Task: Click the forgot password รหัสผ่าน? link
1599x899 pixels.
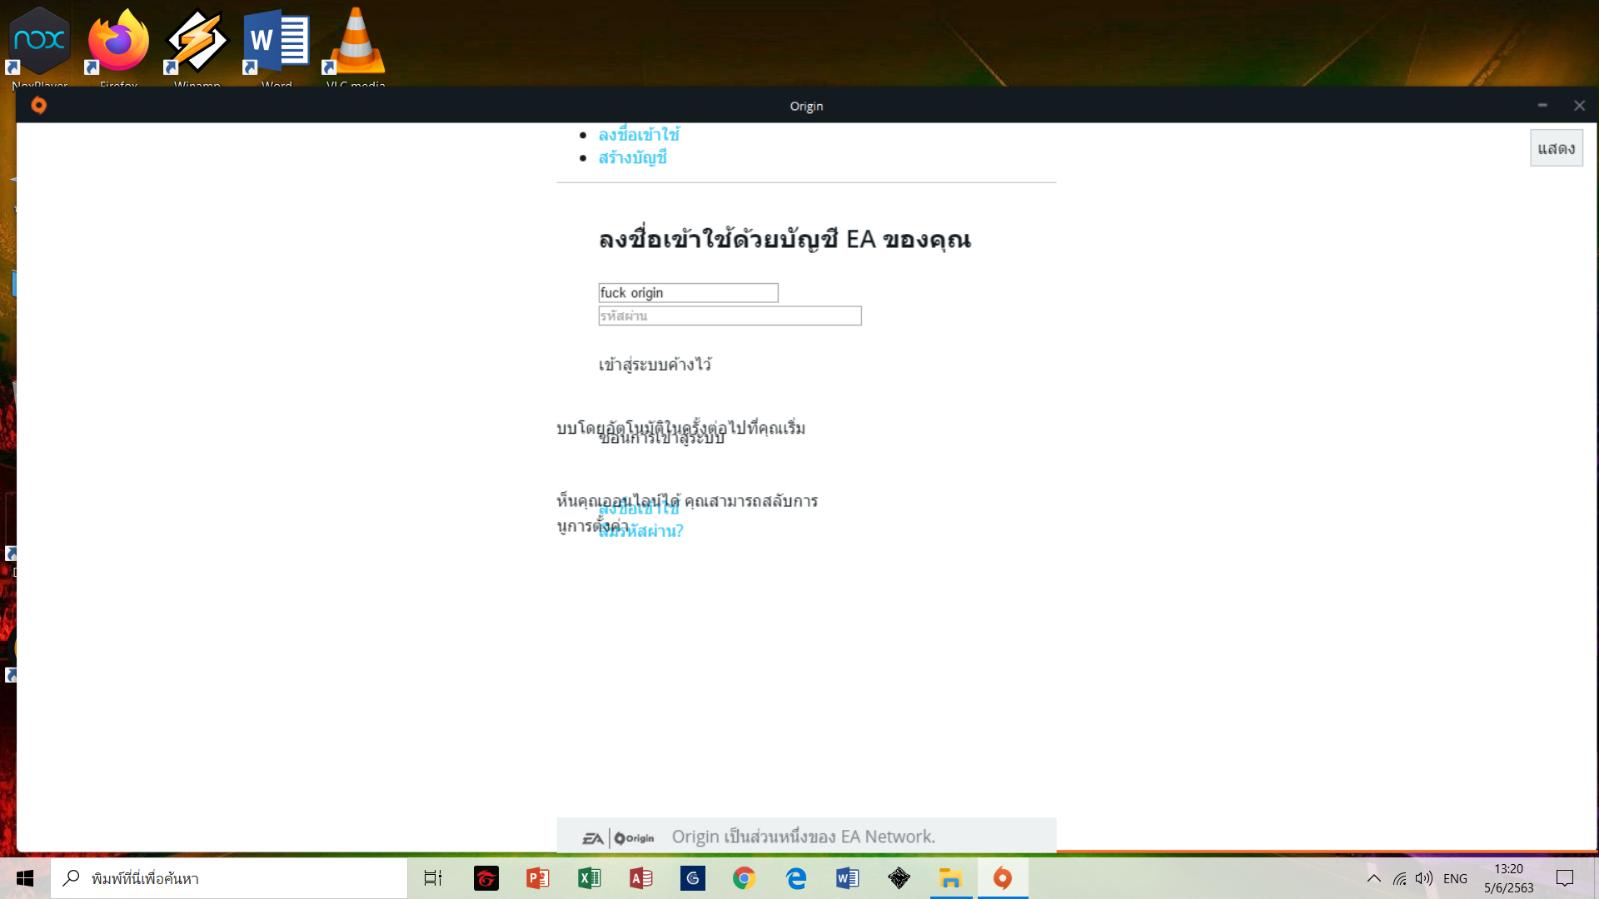Action: coord(641,530)
